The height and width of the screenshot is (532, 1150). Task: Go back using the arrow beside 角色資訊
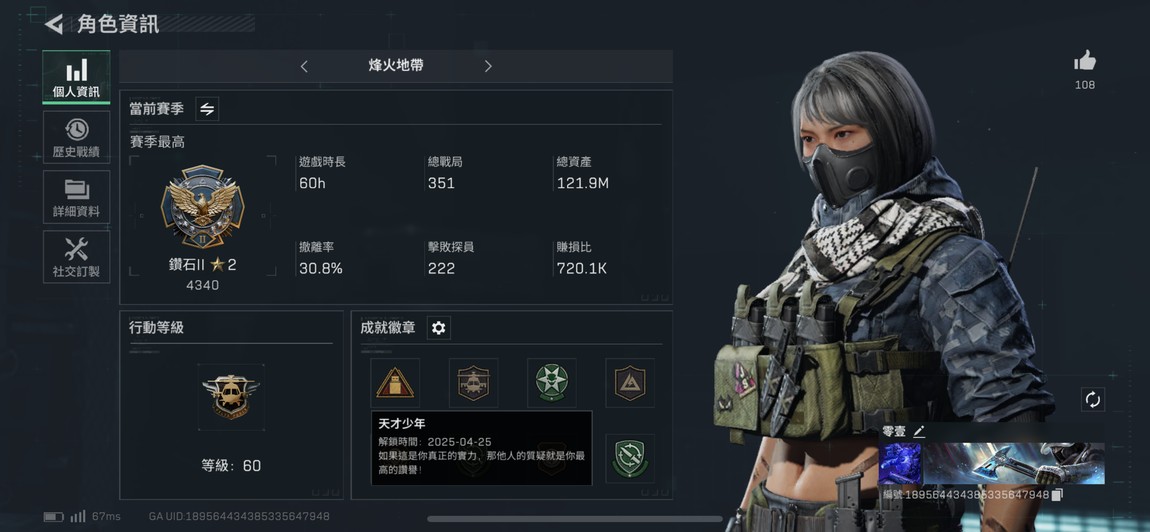coord(54,24)
